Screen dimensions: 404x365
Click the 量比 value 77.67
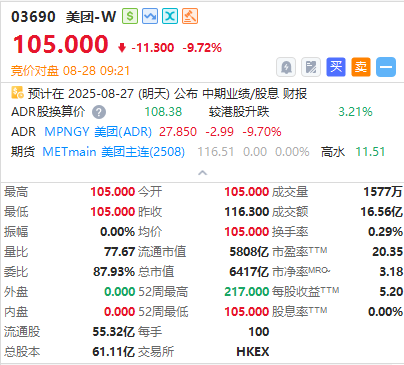tap(119, 252)
